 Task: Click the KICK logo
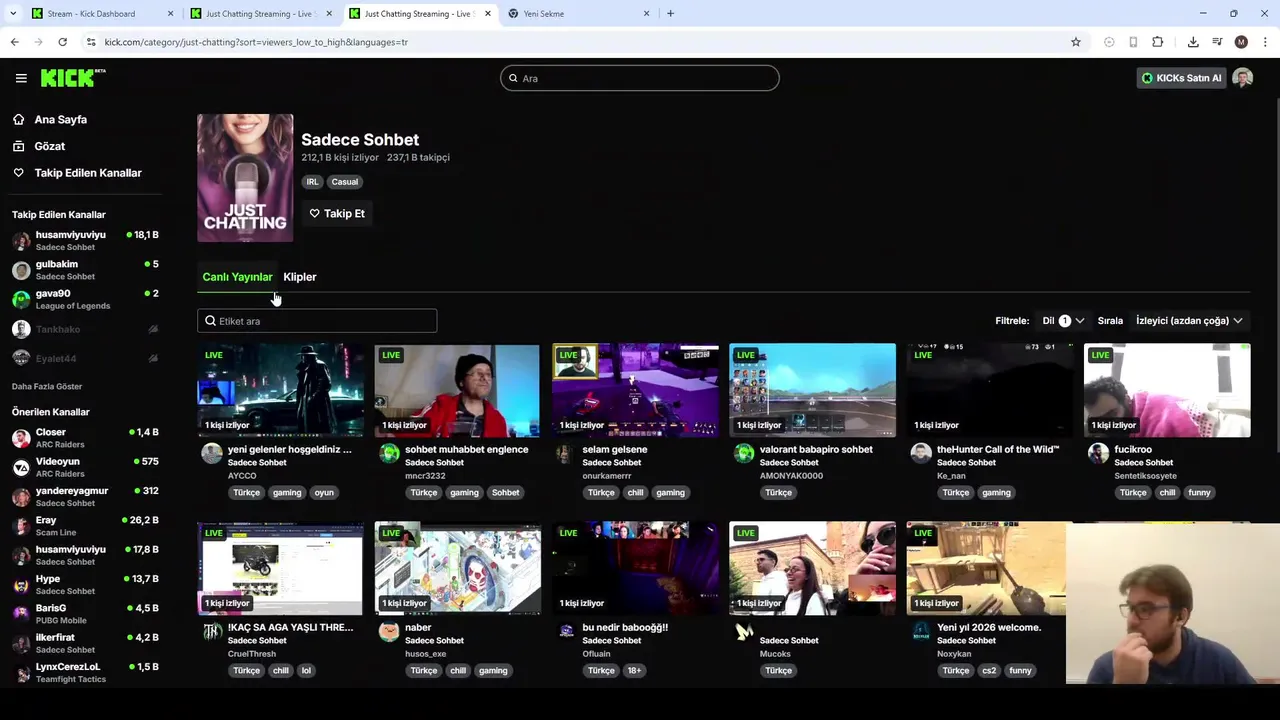coord(72,78)
